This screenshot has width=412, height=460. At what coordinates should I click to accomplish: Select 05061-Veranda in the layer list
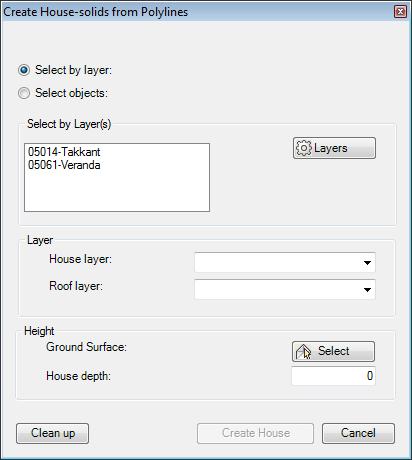pyautogui.click(x=64, y=165)
